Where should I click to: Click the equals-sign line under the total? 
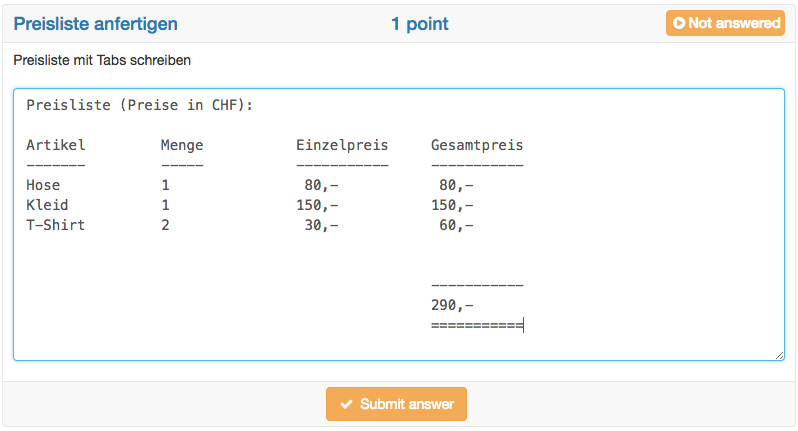(477, 325)
